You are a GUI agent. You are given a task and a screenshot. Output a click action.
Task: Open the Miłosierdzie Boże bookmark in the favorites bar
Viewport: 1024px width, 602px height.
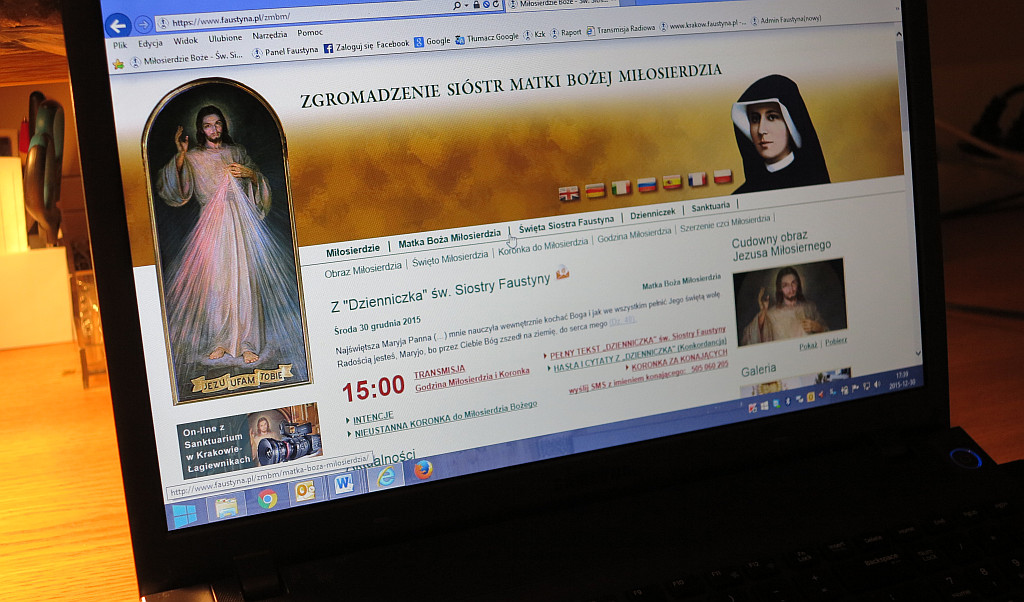(x=187, y=58)
